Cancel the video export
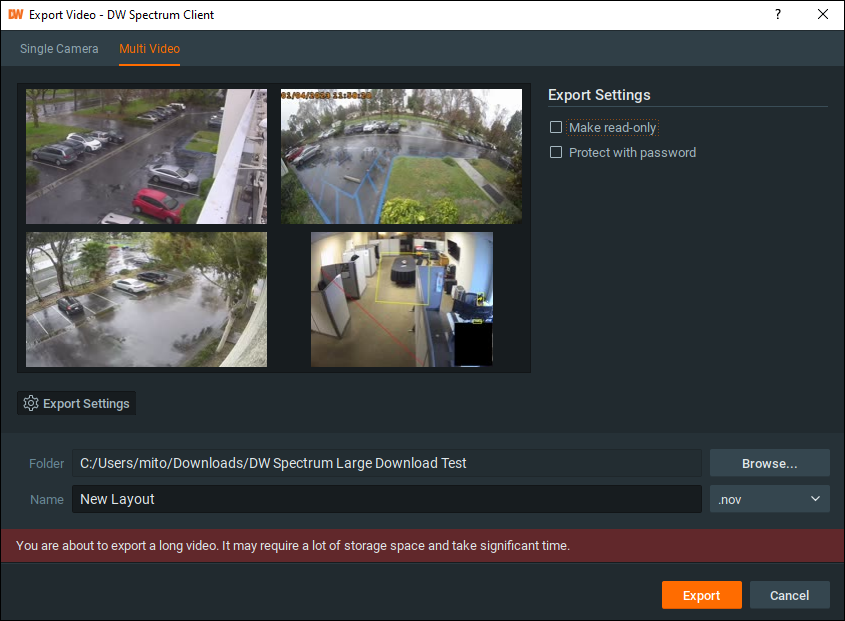 point(789,595)
